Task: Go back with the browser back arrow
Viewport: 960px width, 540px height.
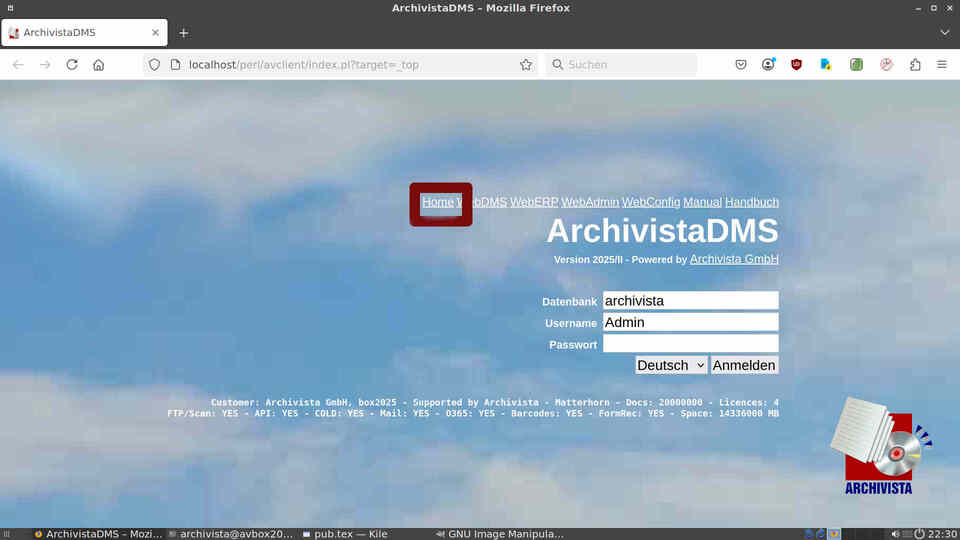Action: click(x=18, y=64)
